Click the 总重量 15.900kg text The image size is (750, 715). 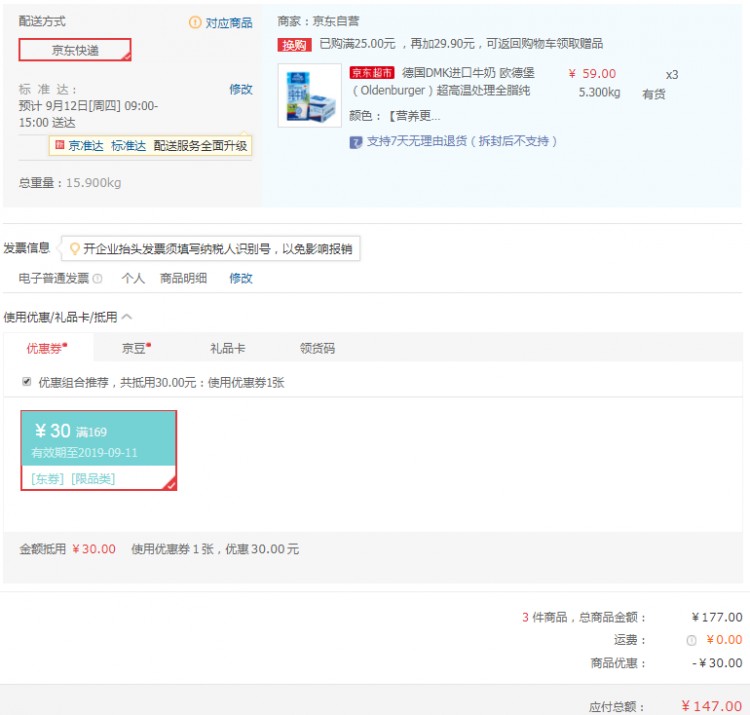70,183
